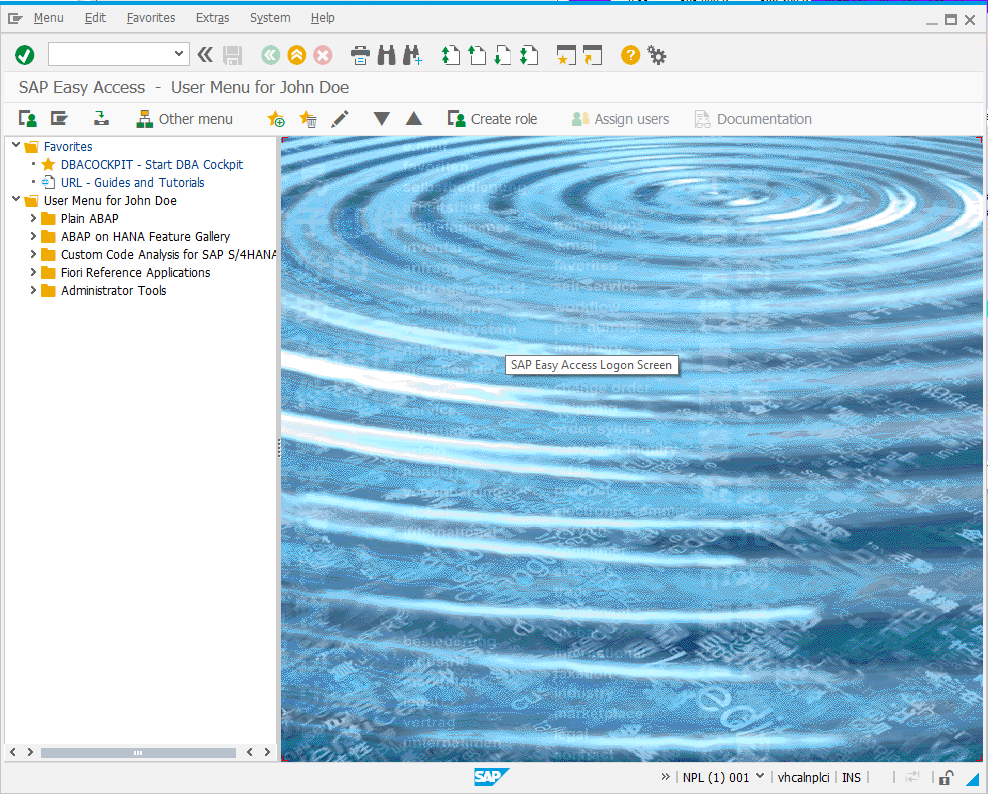The width and height of the screenshot is (988, 794).
Task: Click the Print icon
Action: tap(360, 55)
